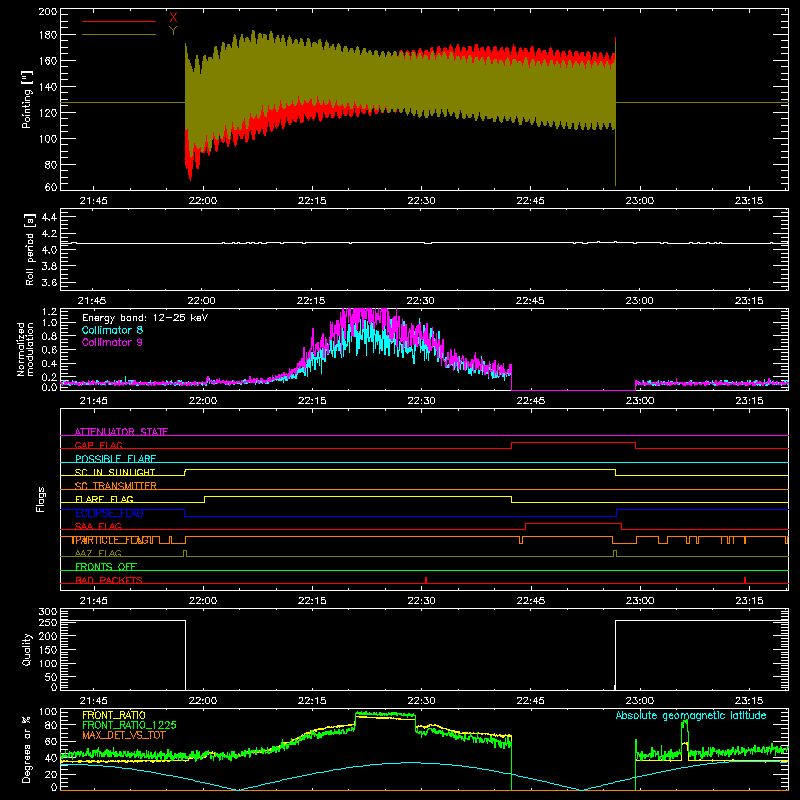Click the 'Absolute geomagnetic latitude' legend text
Viewport: 800px width, 800px height.
(691, 715)
